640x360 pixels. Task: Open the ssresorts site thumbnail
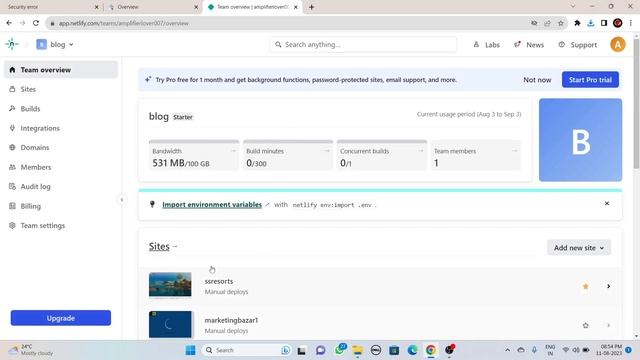pyautogui.click(x=170, y=284)
